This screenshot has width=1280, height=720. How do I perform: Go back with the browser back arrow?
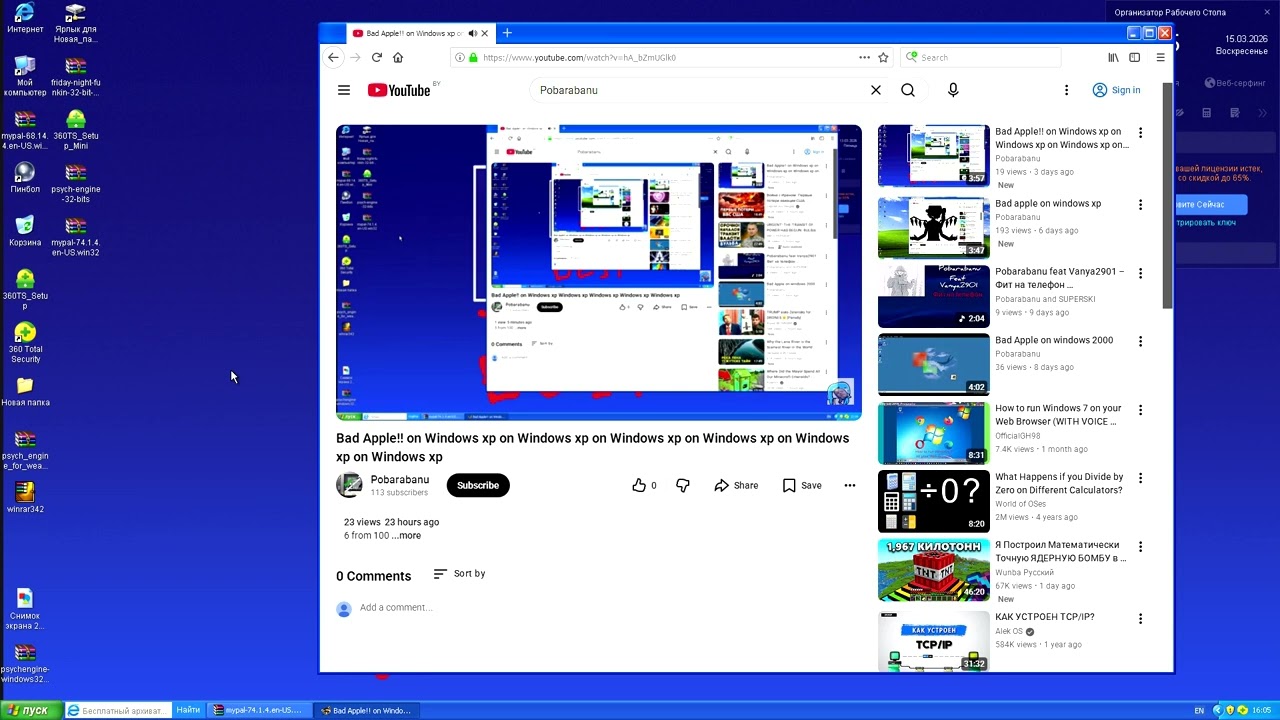click(333, 58)
